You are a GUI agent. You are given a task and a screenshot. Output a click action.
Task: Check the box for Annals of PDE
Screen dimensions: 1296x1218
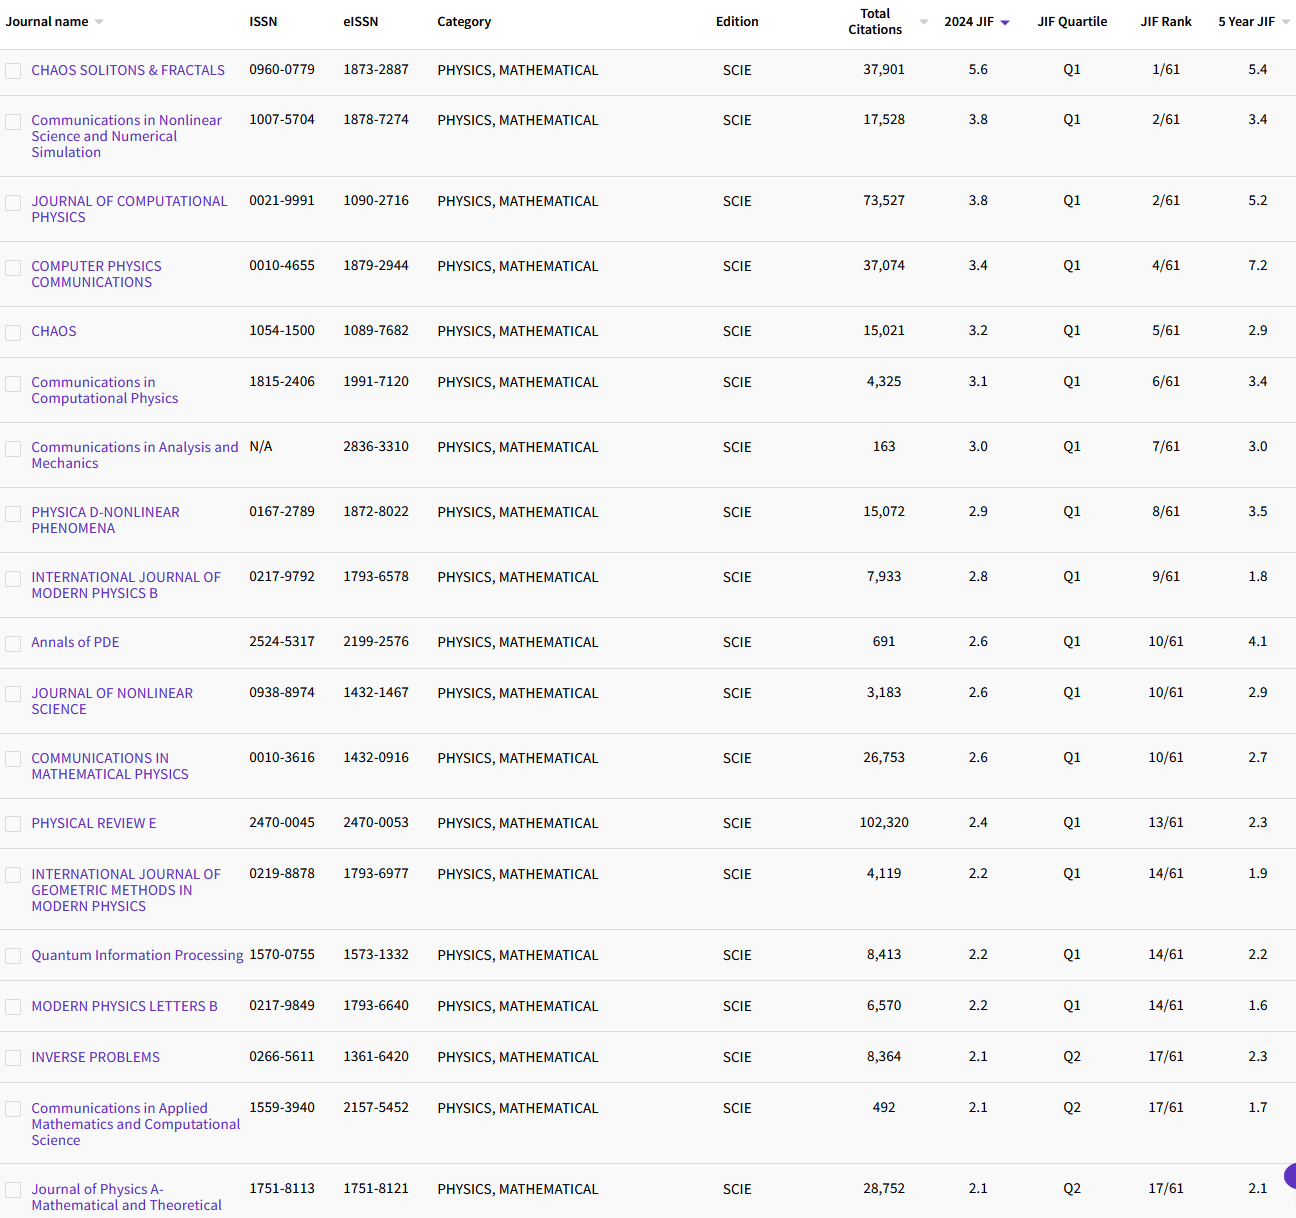(13, 643)
